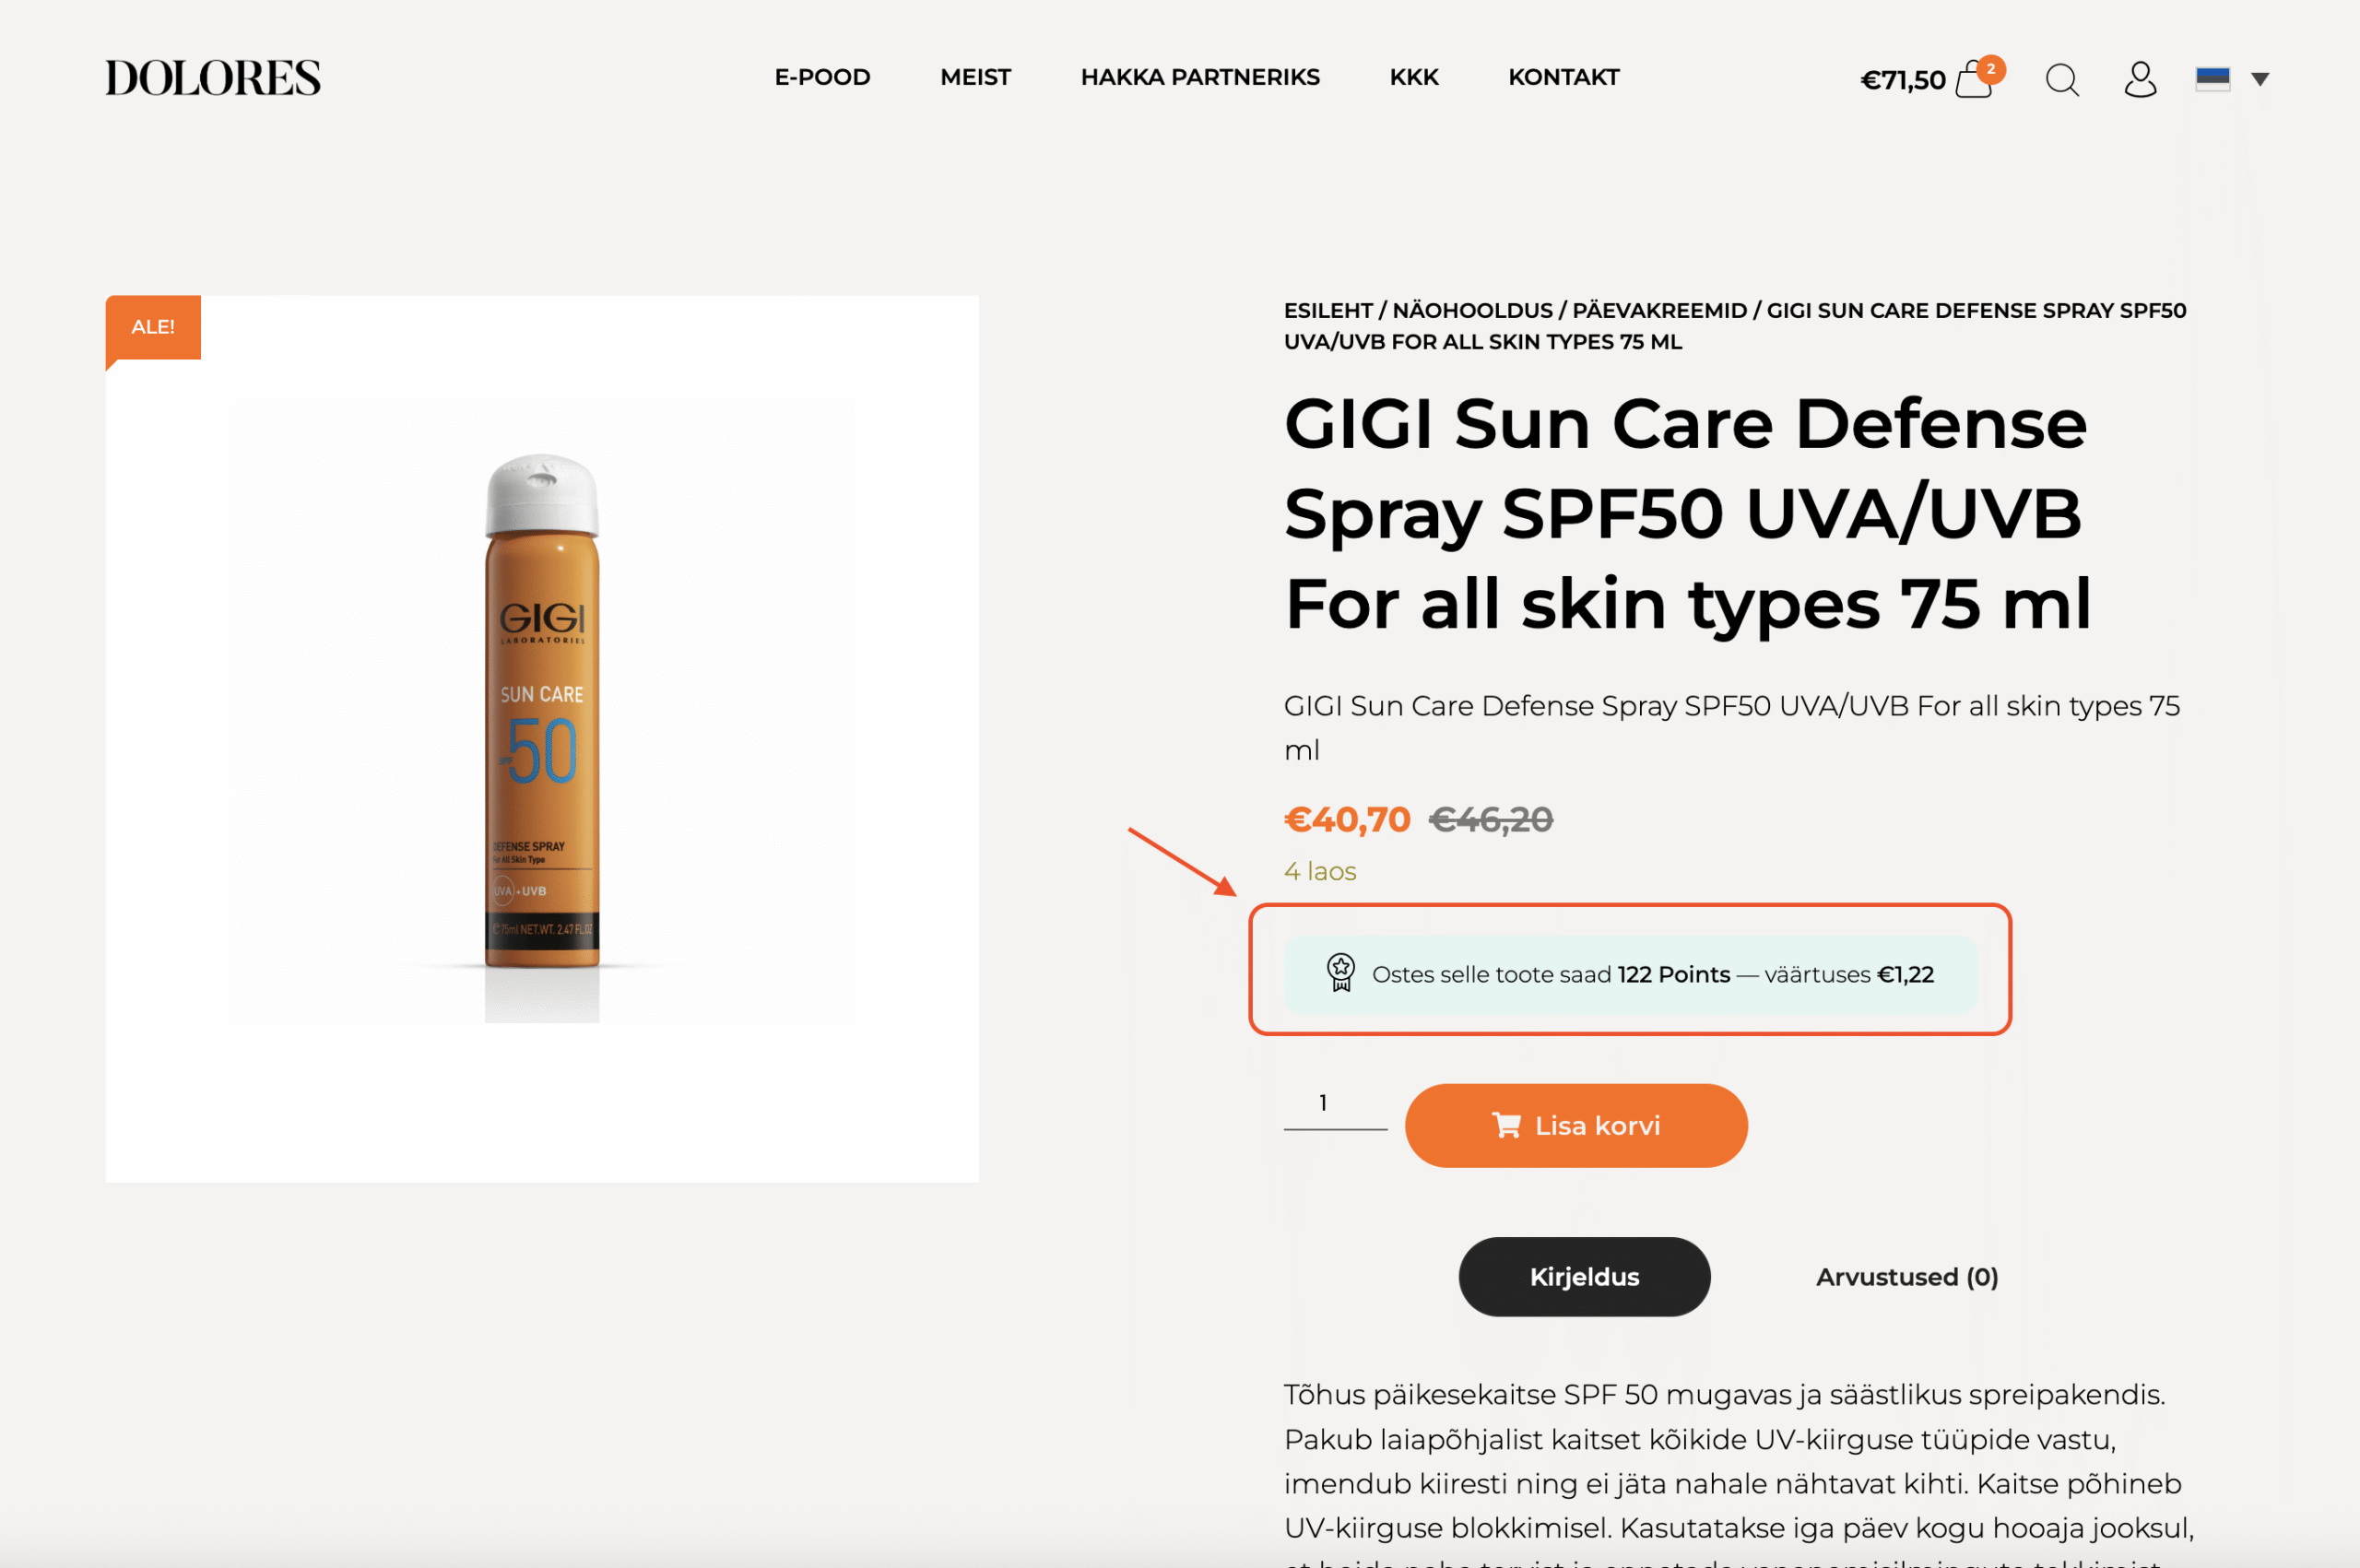Open the KONTAKT page

(x=1564, y=77)
